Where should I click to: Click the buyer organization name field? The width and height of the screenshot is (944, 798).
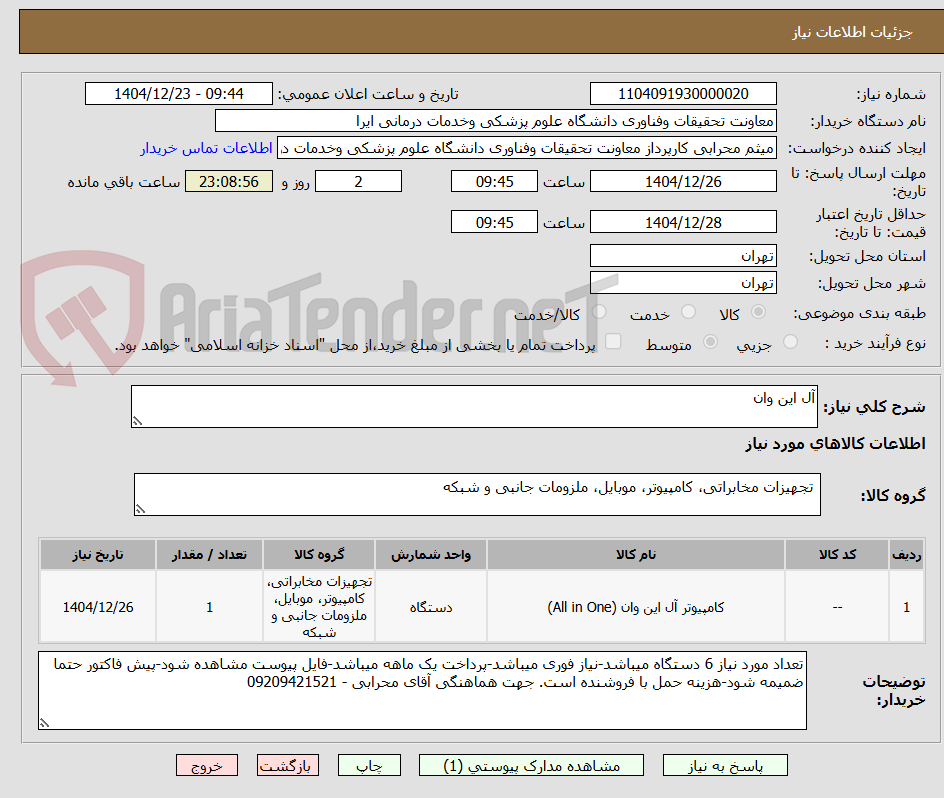[x=495, y=121]
